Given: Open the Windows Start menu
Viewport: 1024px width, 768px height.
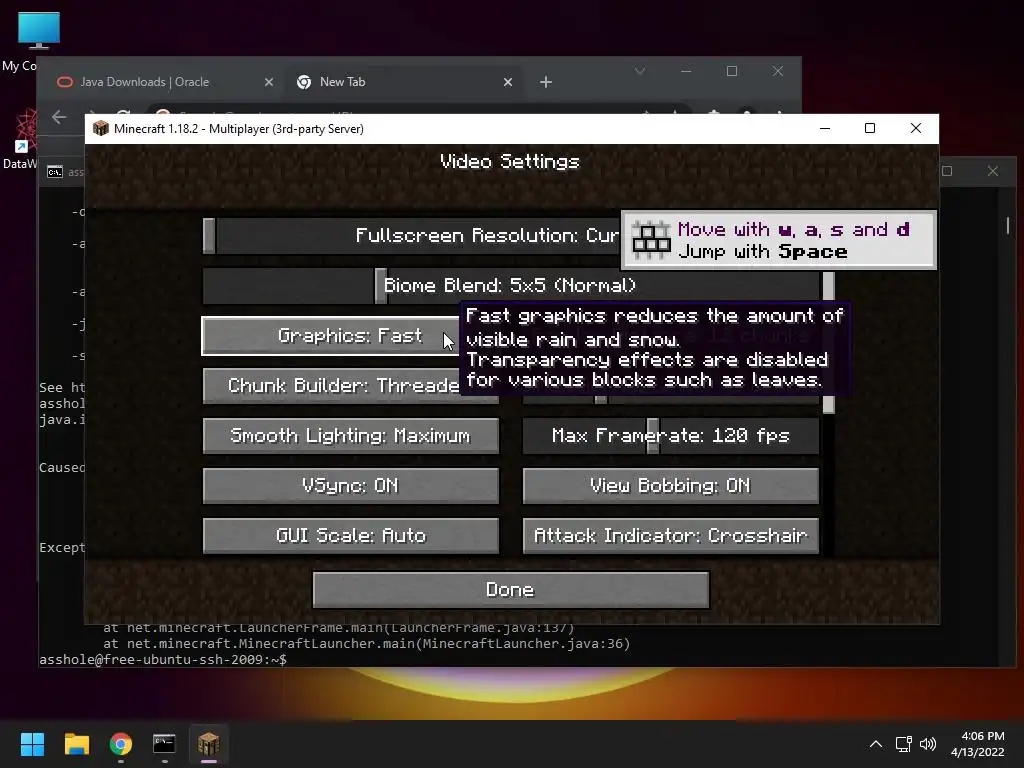Looking at the screenshot, I should coord(32,744).
